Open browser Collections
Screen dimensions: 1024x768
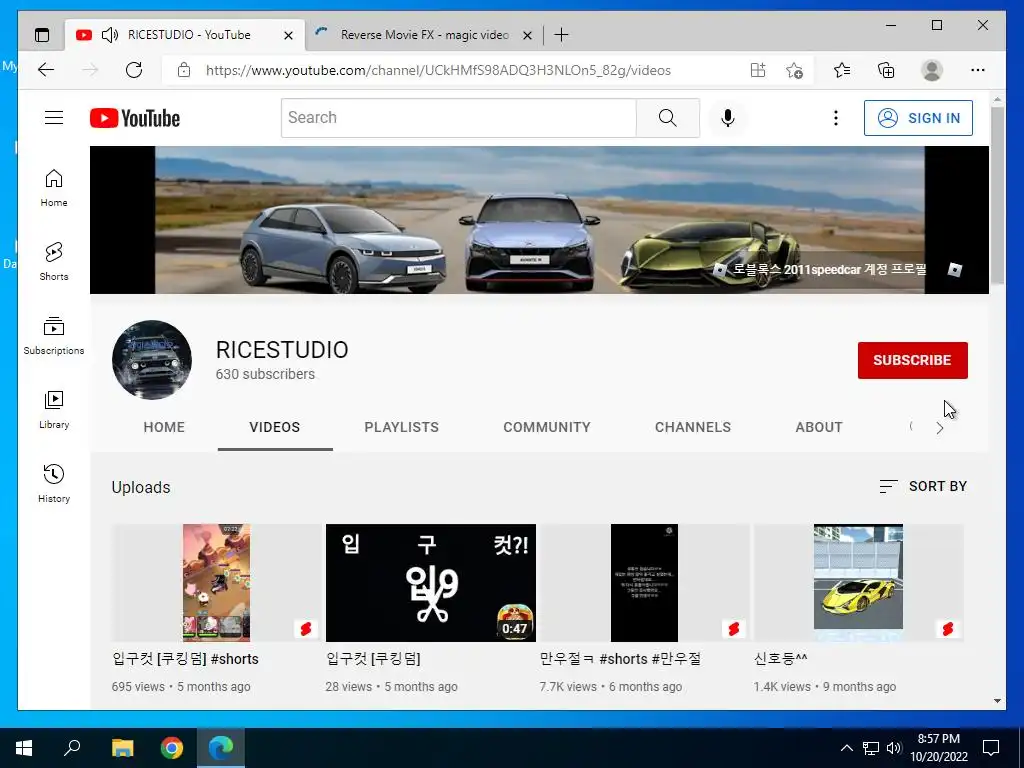point(886,70)
